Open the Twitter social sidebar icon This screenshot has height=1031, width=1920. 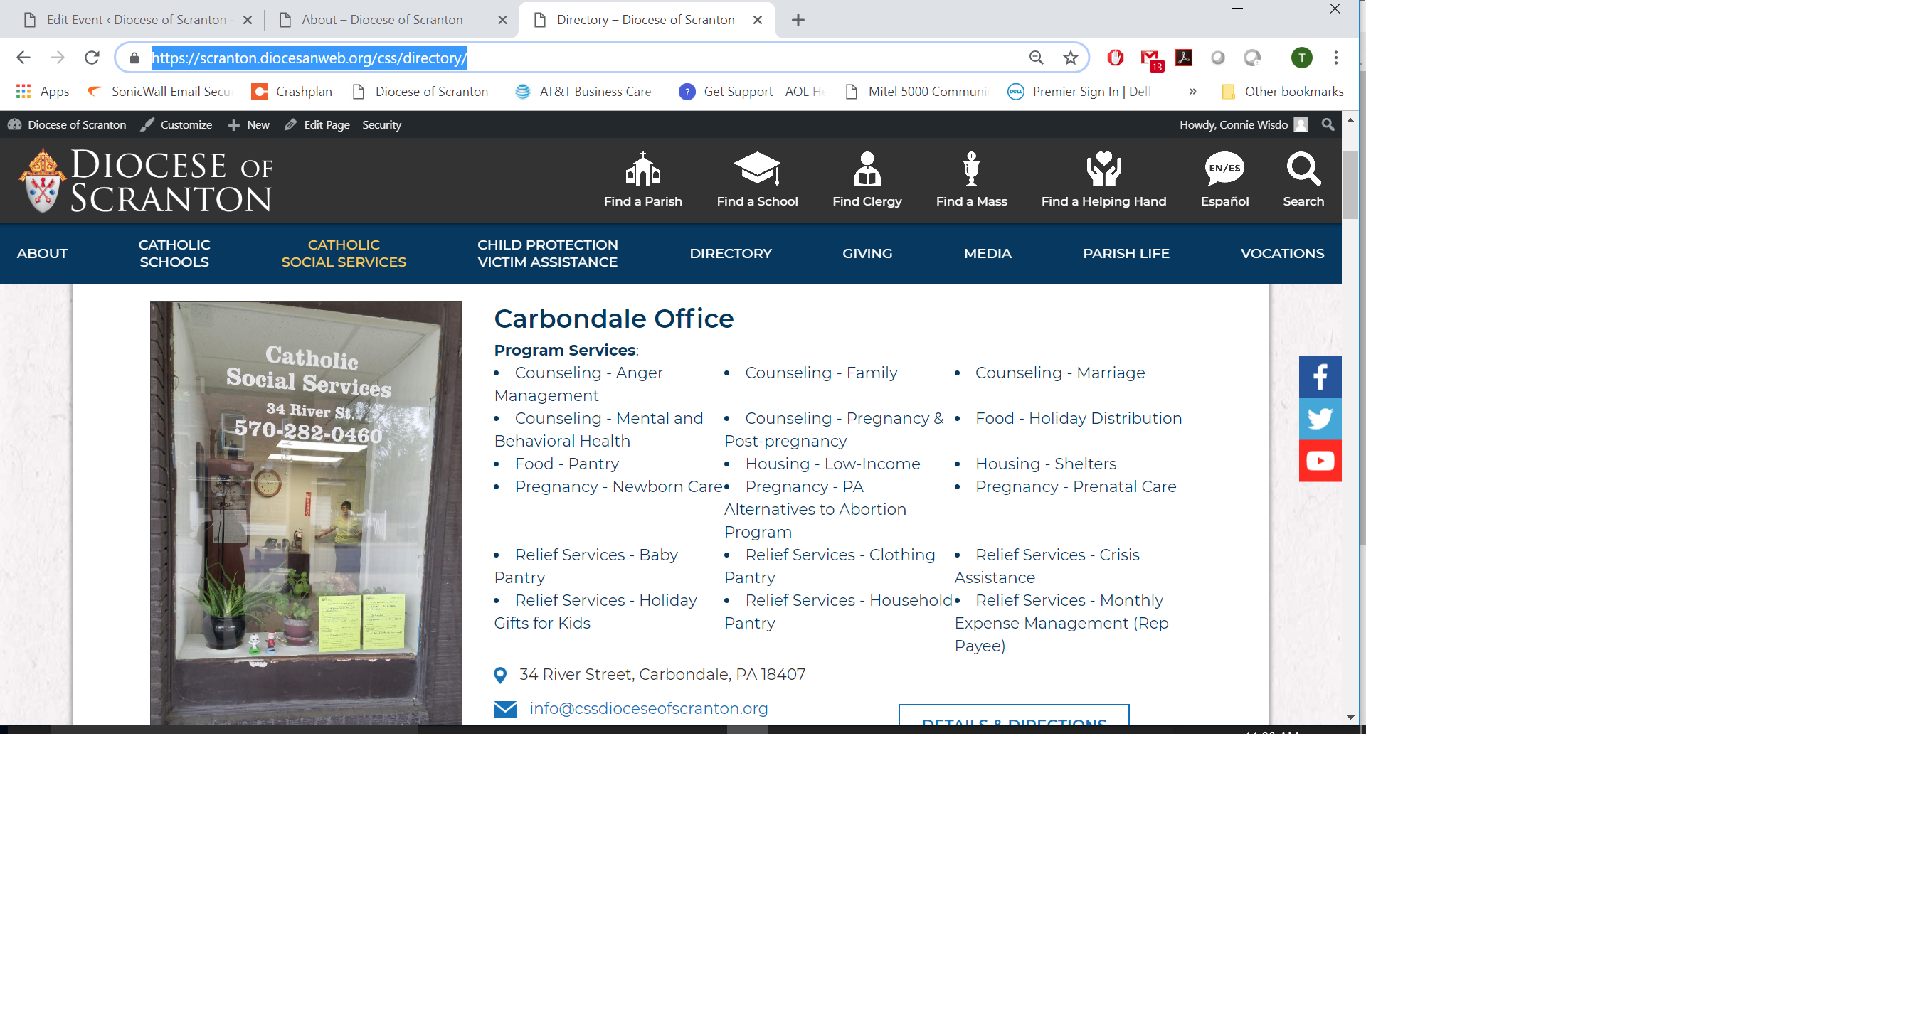pyautogui.click(x=1320, y=419)
